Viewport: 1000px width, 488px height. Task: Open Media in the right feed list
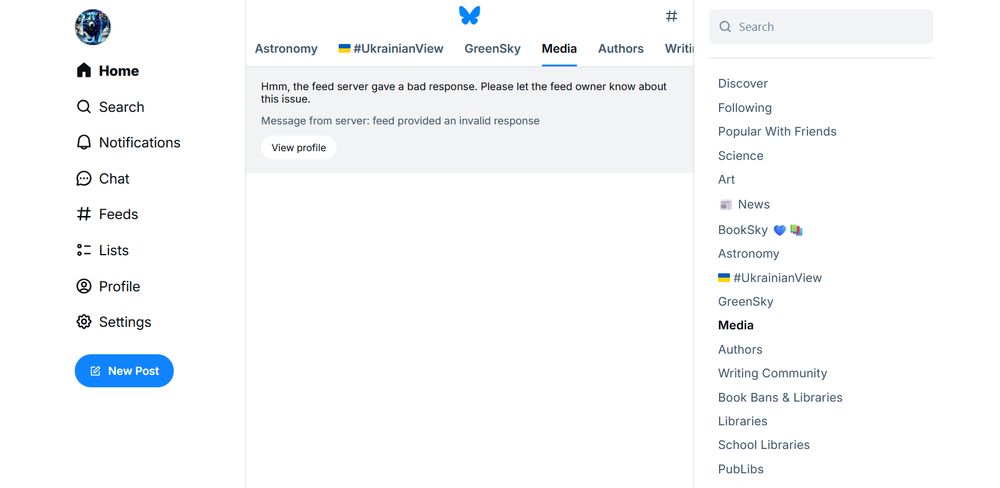click(x=736, y=325)
